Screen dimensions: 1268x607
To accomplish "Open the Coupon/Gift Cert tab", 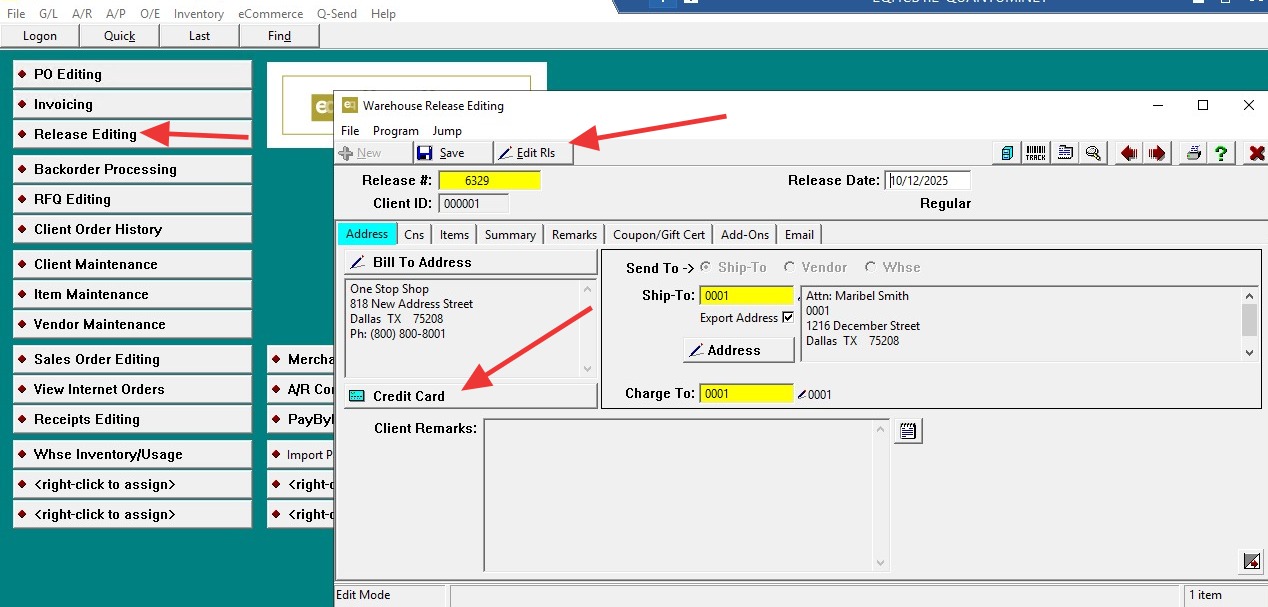I will click(659, 234).
